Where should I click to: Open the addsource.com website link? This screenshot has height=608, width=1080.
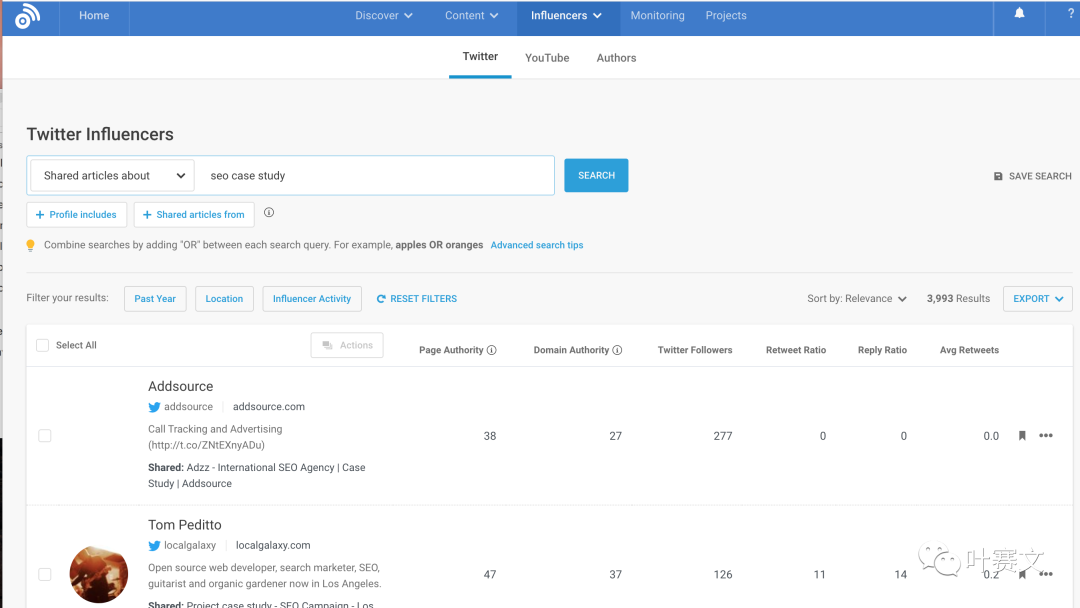click(x=269, y=407)
